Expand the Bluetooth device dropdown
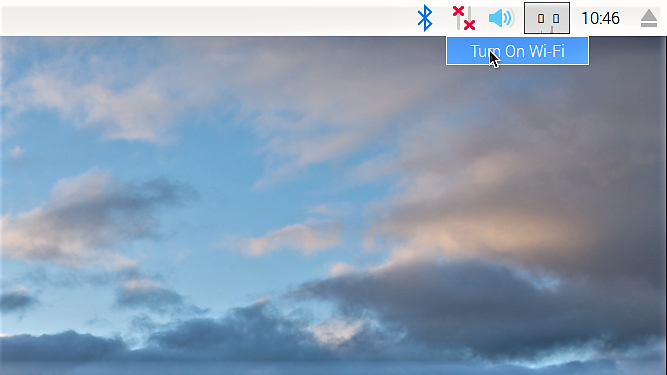Screen dimensions: 667x375 pyautogui.click(x=425, y=18)
